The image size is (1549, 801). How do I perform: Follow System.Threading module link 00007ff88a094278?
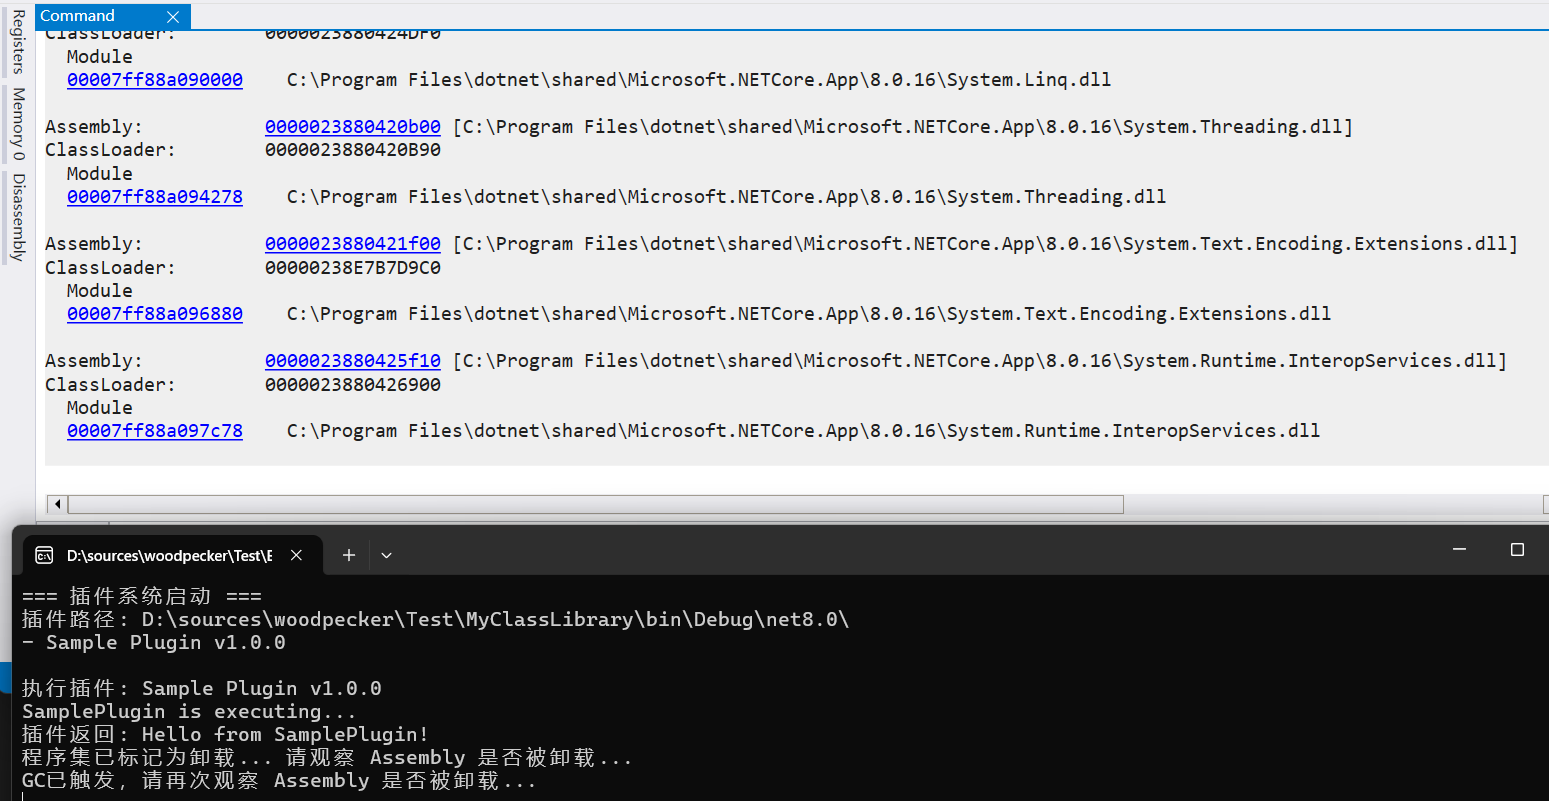pos(154,197)
